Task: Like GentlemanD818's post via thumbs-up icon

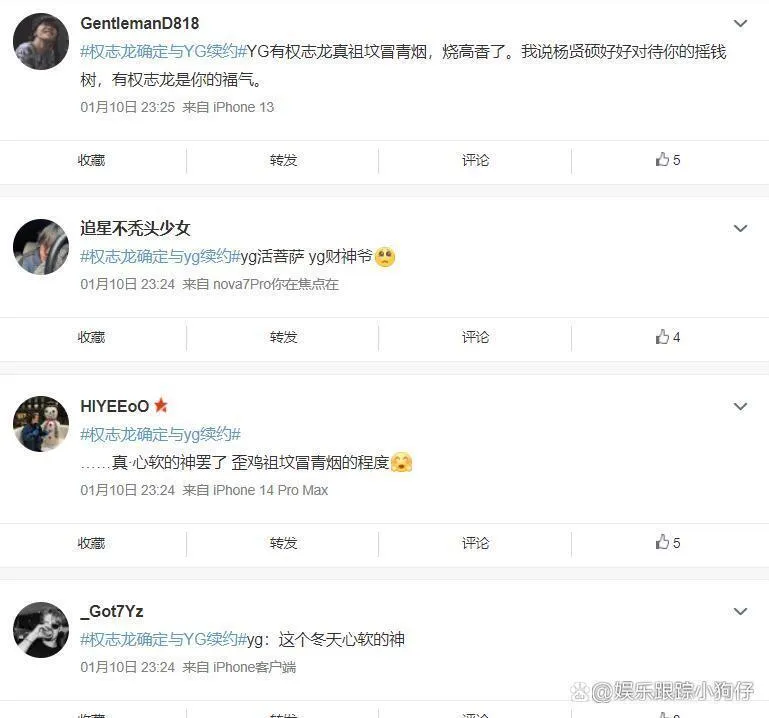Action: point(663,159)
